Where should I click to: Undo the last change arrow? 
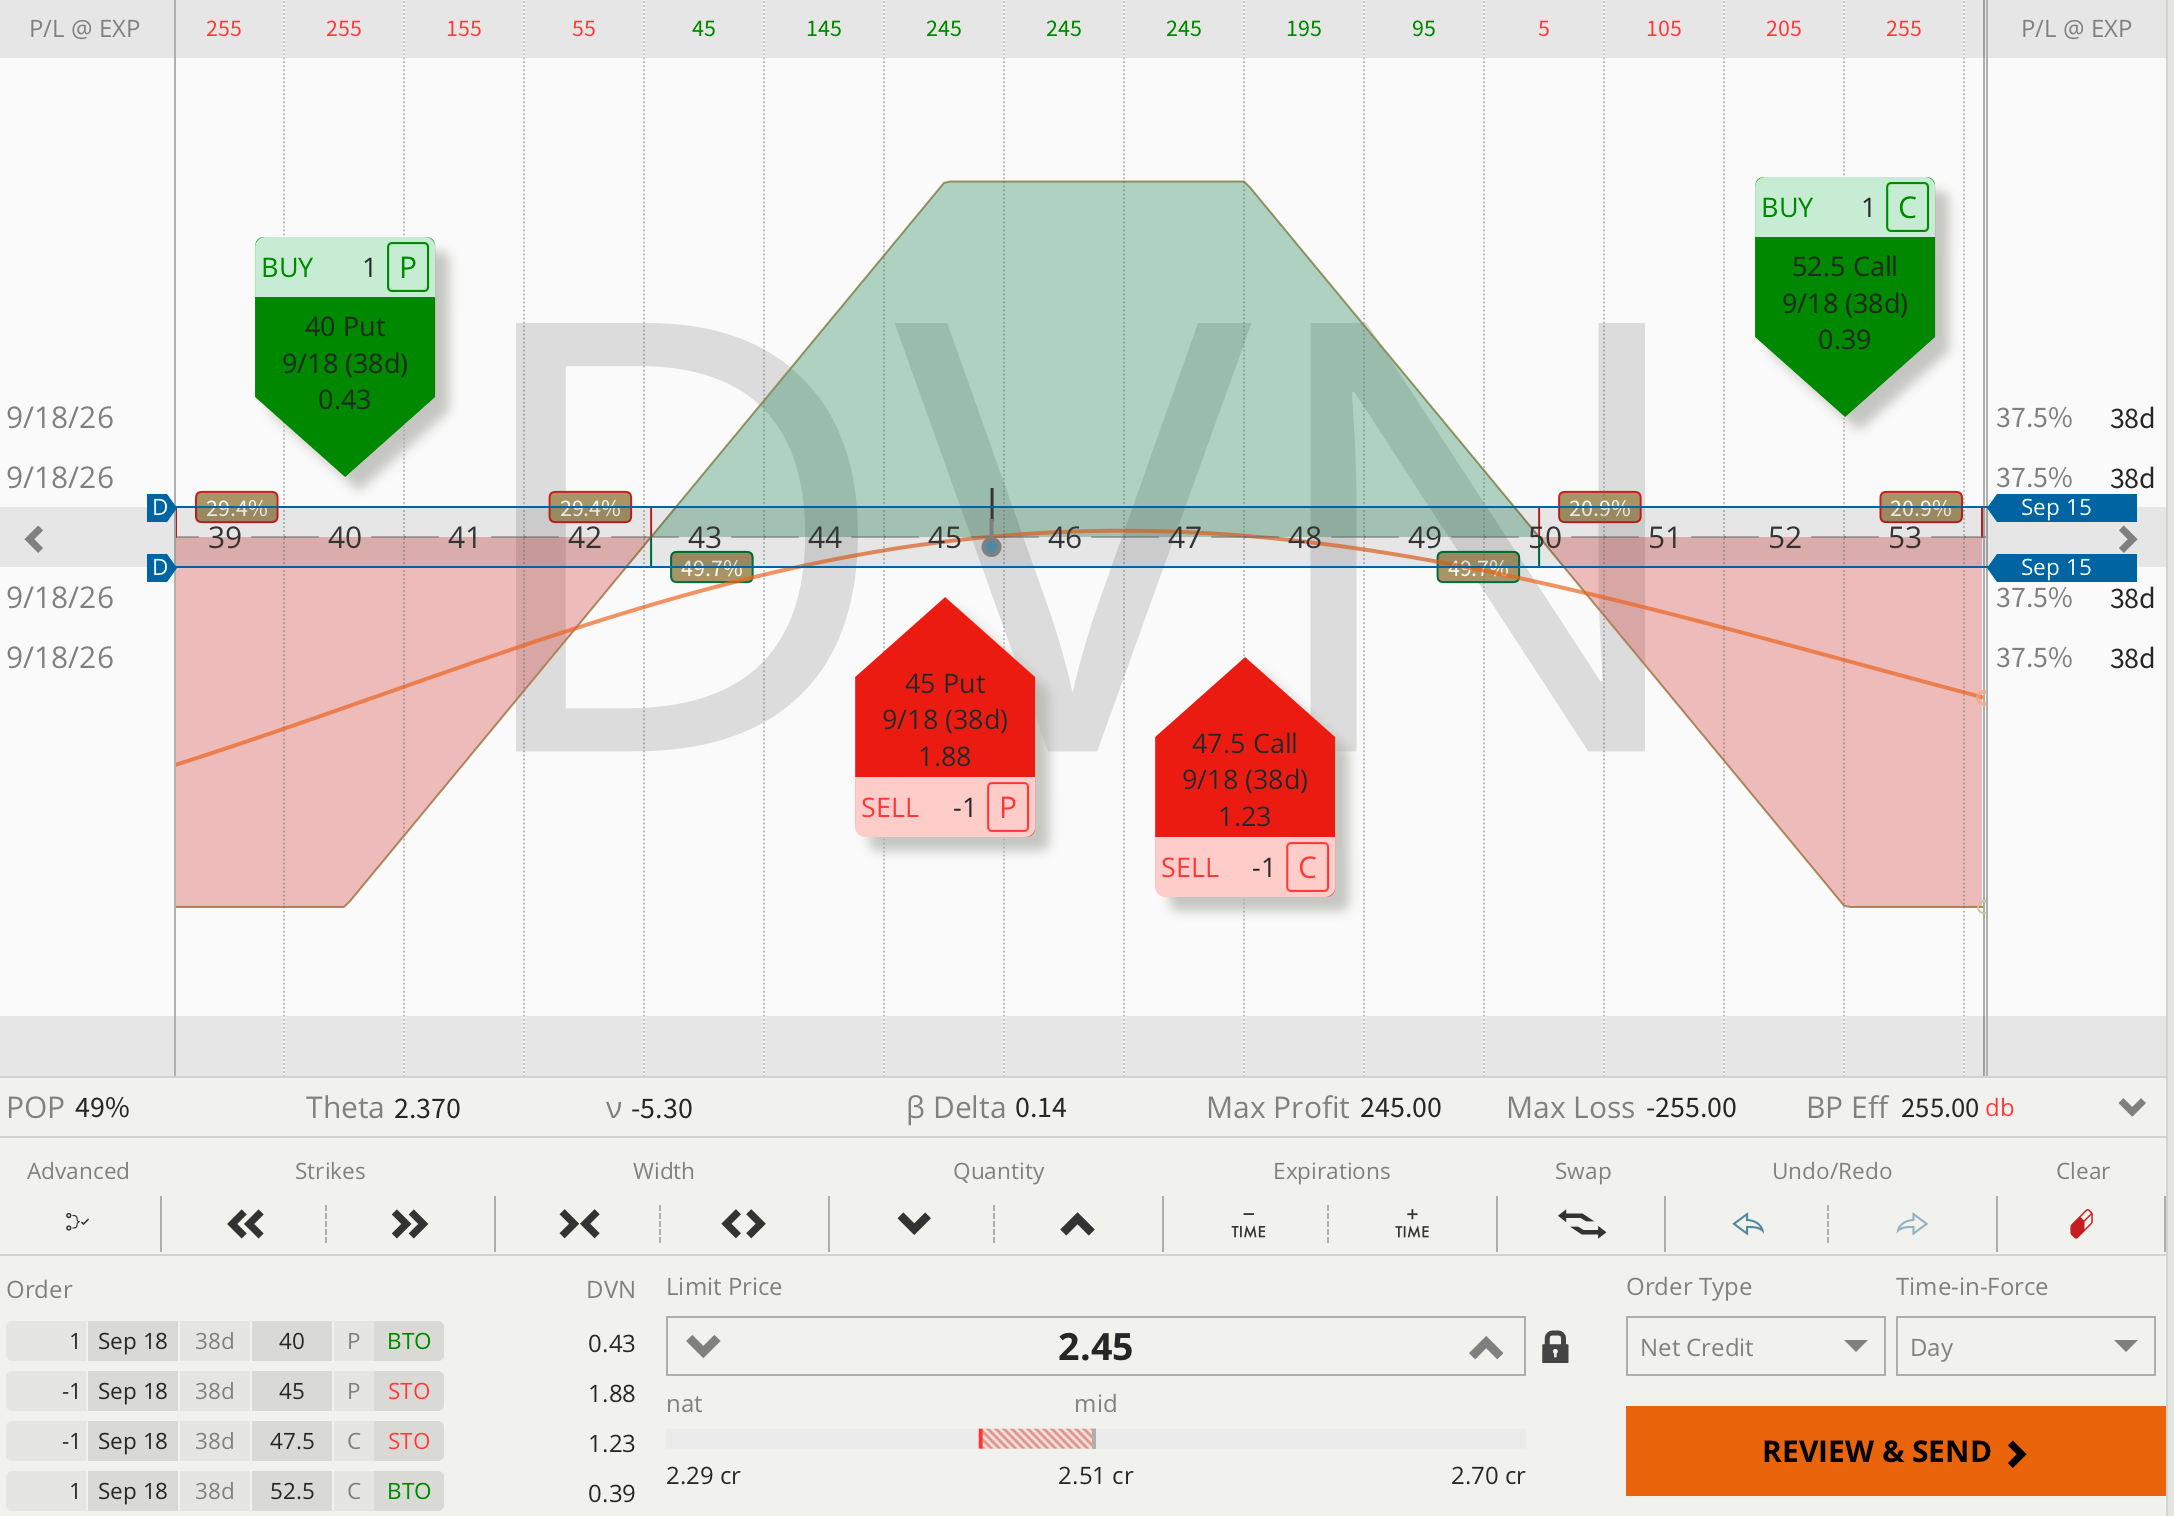1748,1224
